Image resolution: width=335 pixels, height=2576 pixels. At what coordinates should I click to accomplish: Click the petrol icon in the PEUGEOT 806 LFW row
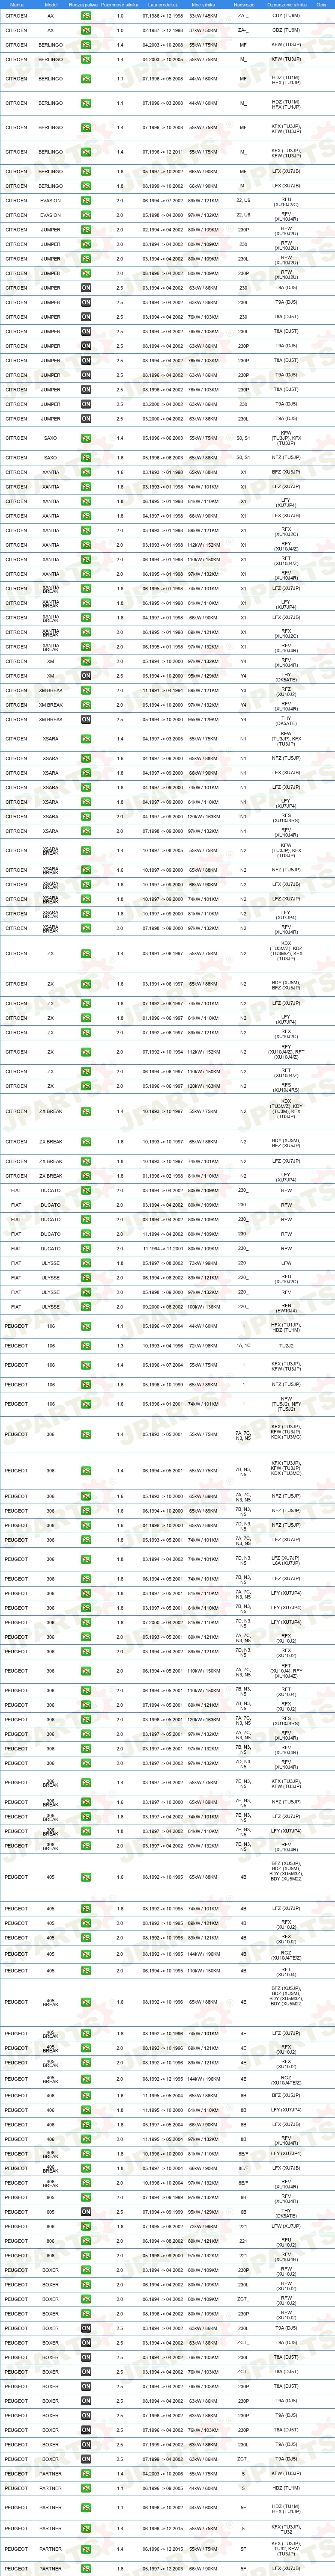coord(86,2226)
